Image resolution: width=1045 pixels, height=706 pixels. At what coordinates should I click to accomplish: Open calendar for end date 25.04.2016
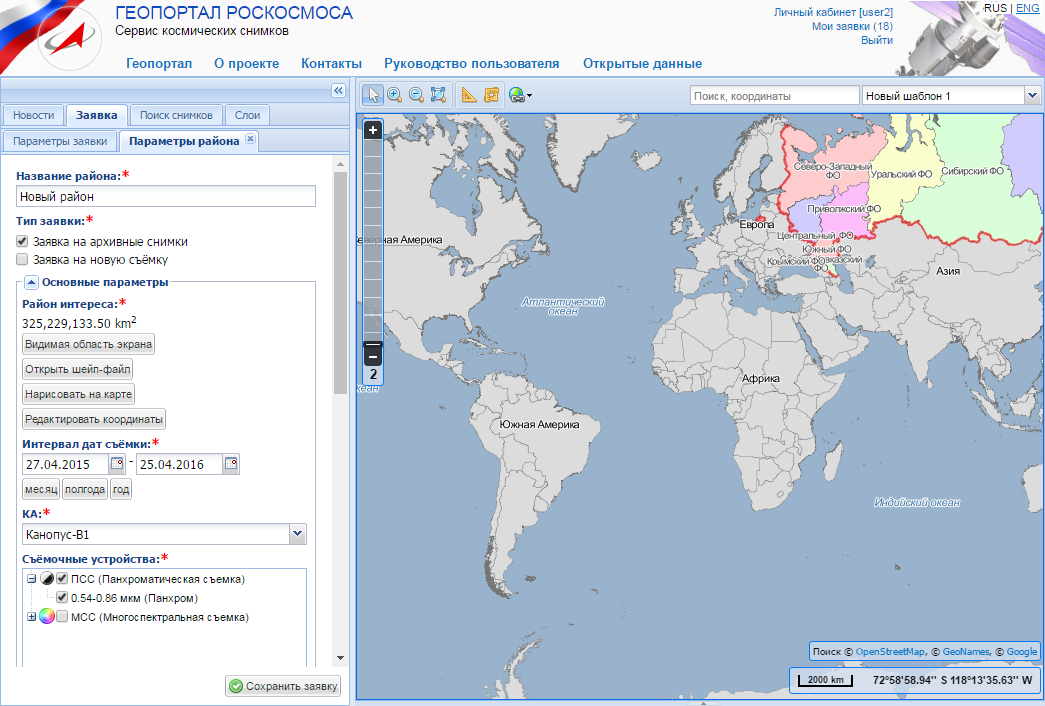231,463
